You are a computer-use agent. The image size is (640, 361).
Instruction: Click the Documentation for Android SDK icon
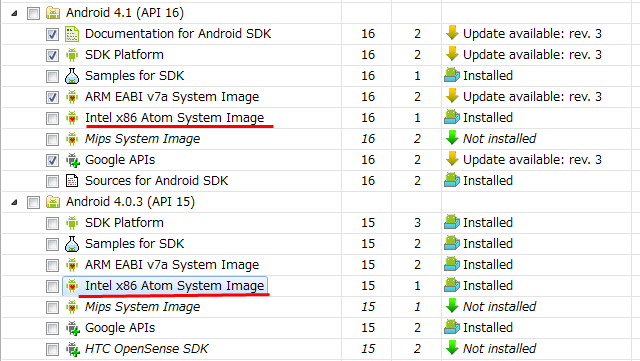pos(72,34)
